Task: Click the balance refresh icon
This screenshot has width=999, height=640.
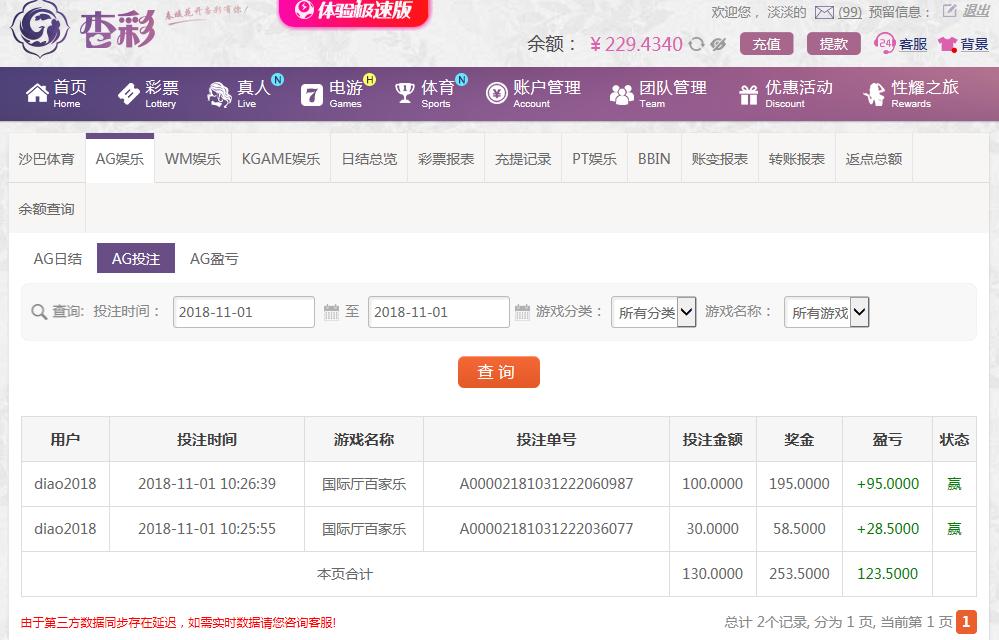Action: (x=696, y=44)
